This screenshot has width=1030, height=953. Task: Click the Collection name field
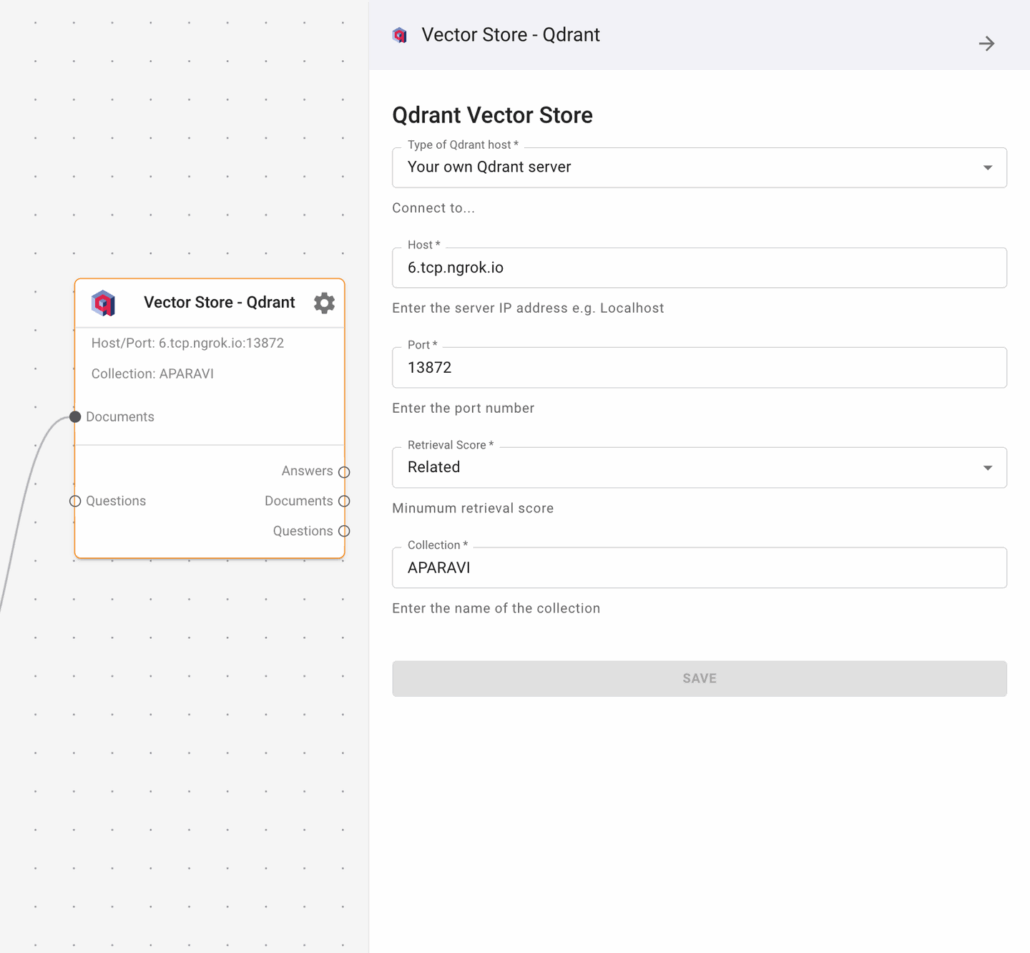pyautogui.click(x=698, y=568)
